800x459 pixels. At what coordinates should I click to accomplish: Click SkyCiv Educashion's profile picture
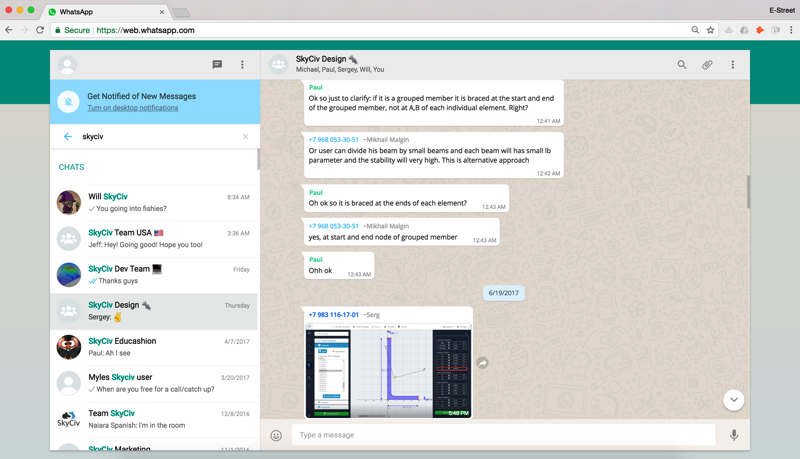tap(69, 347)
